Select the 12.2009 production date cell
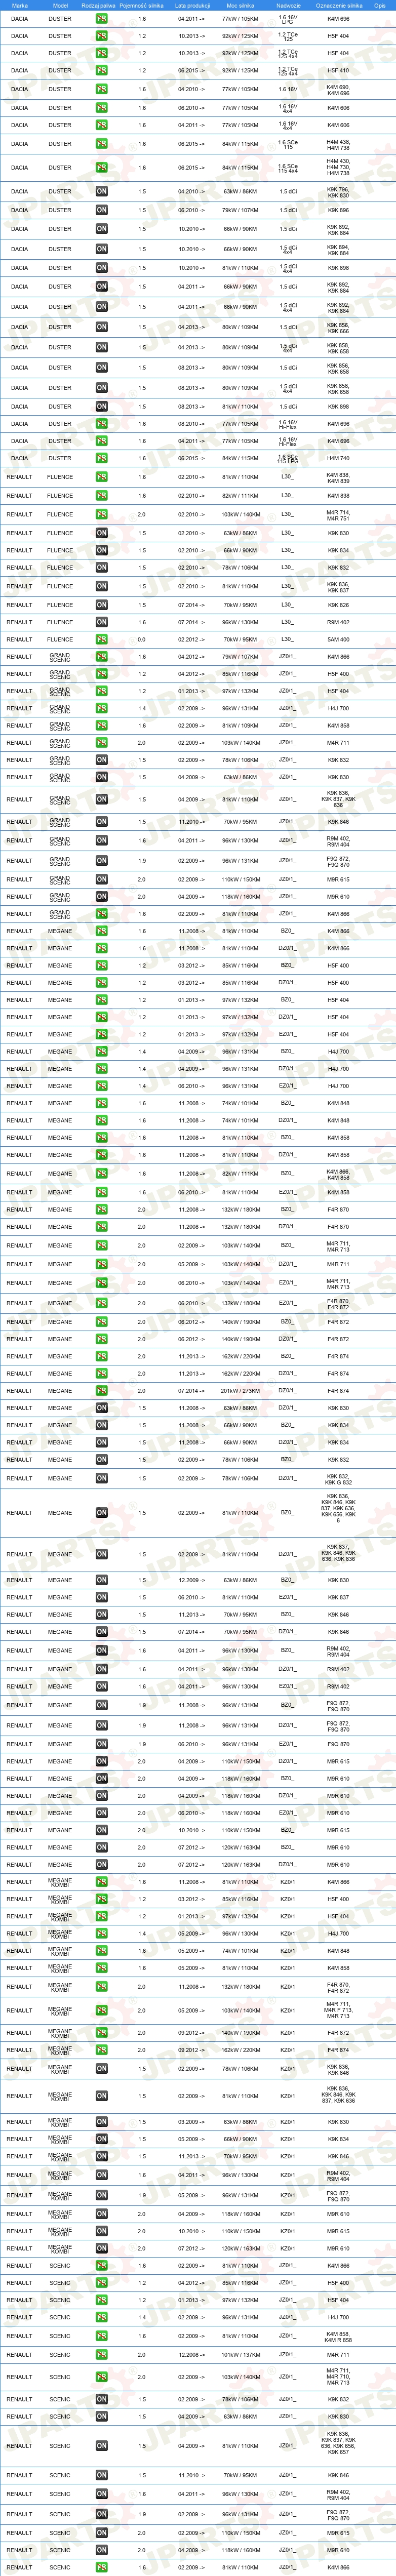The image size is (396, 2576). coord(192,1580)
